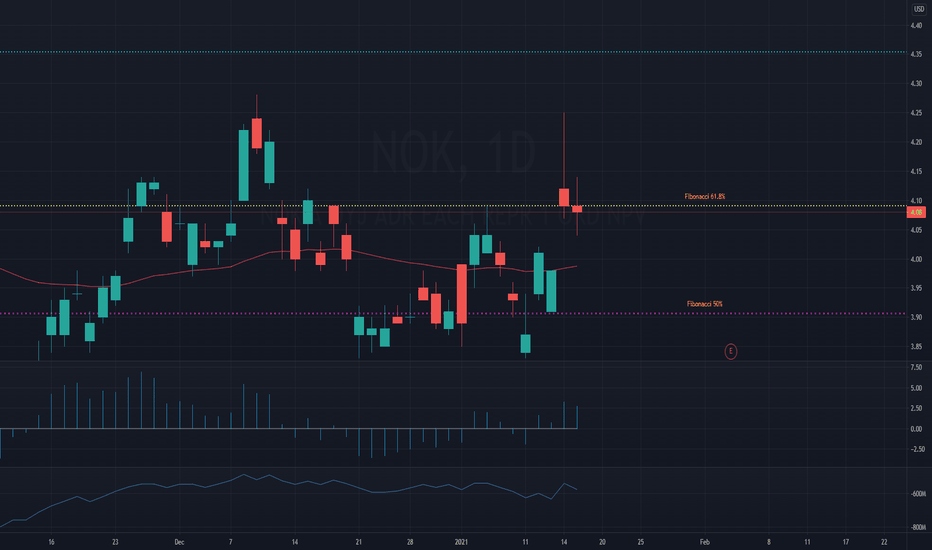Select the cyan dotted line near 4.35
Image resolution: width=932 pixels, height=550 pixels.
(x=452, y=52)
